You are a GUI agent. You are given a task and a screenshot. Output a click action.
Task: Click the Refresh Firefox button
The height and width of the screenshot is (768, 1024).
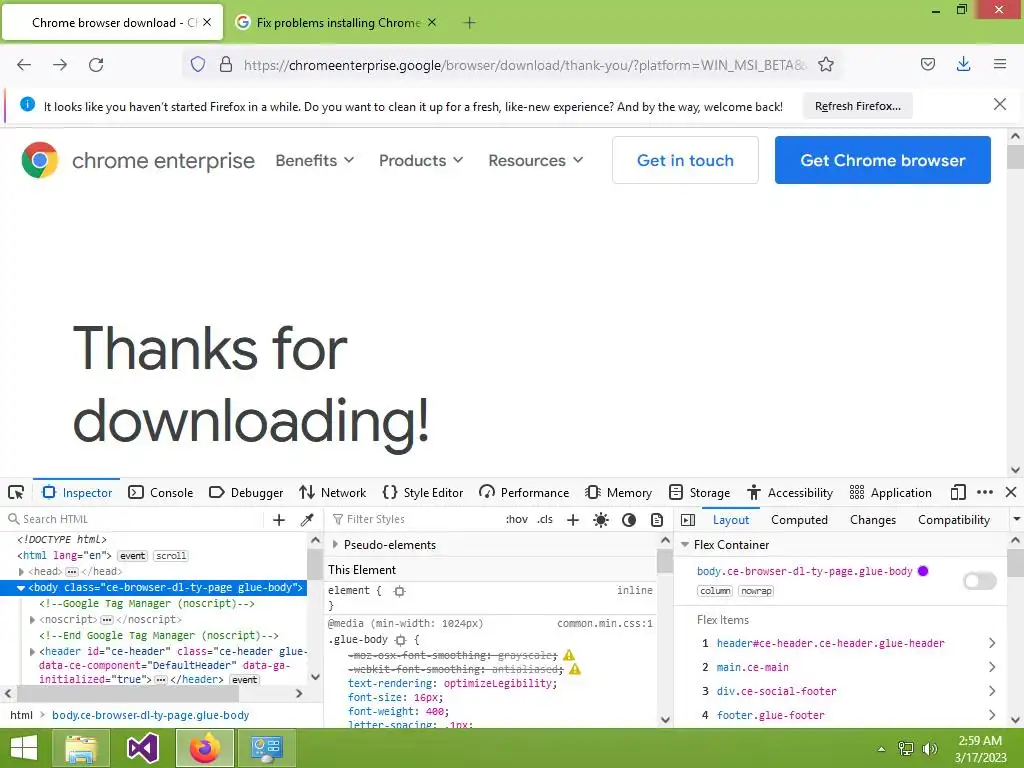(857, 106)
